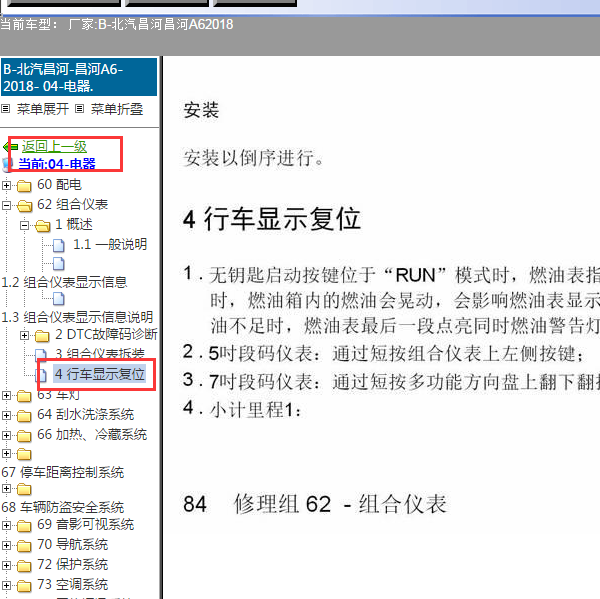The width and height of the screenshot is (600, 599).
Task: Select the 73 空调系统 item
Action: pyautogui.click(x=72, y=584)
